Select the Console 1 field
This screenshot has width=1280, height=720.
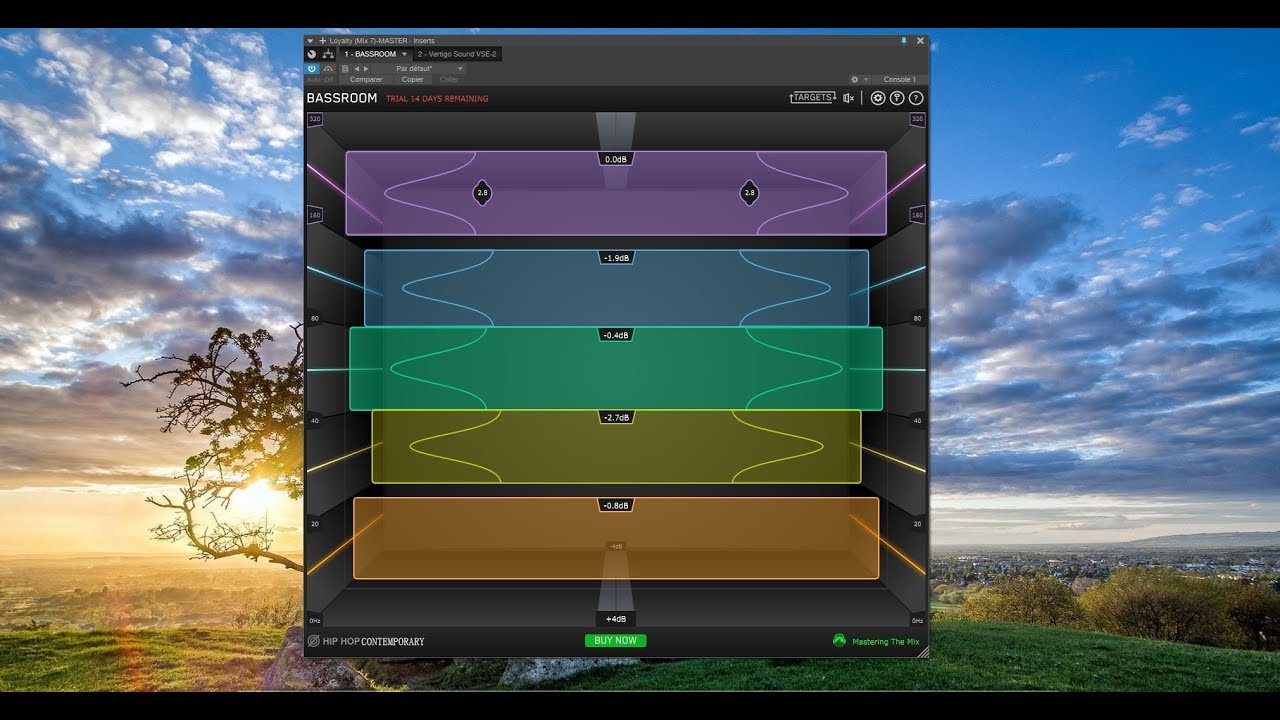[898, 79]
